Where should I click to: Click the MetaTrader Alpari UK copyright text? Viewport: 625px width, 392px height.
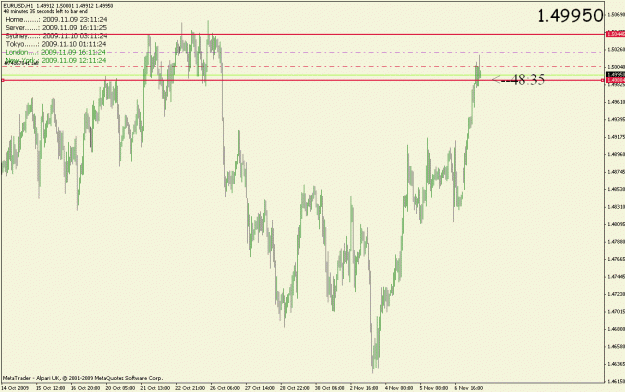[x=83, y=378]
